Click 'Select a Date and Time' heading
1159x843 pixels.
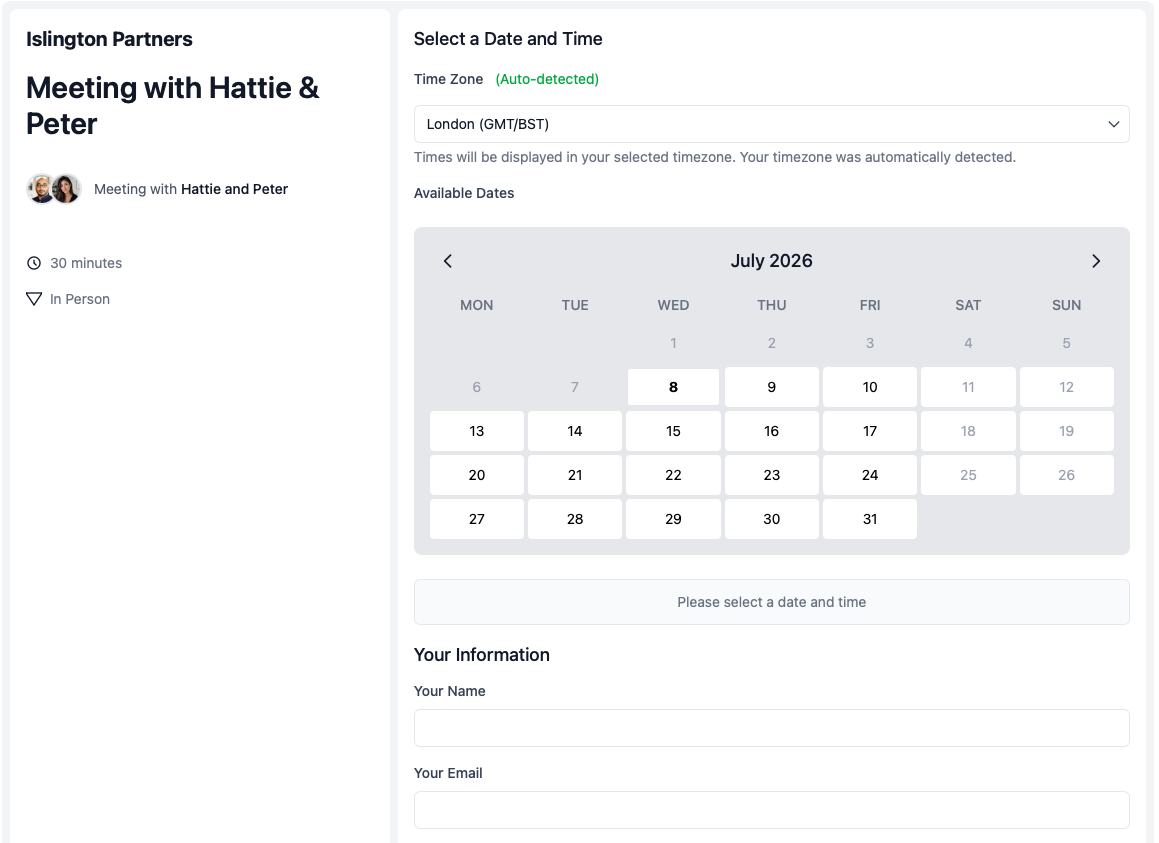click(508, 39)
